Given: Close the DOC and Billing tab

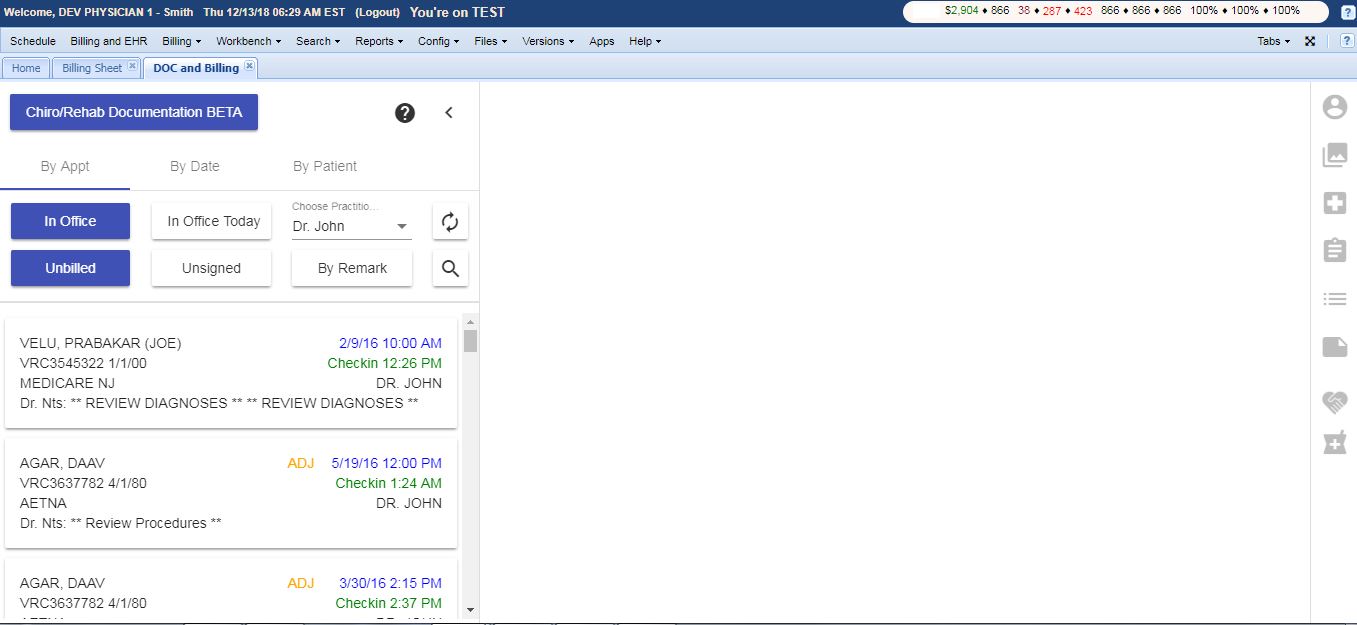Looking at the screenshot, I should (249, 67).
